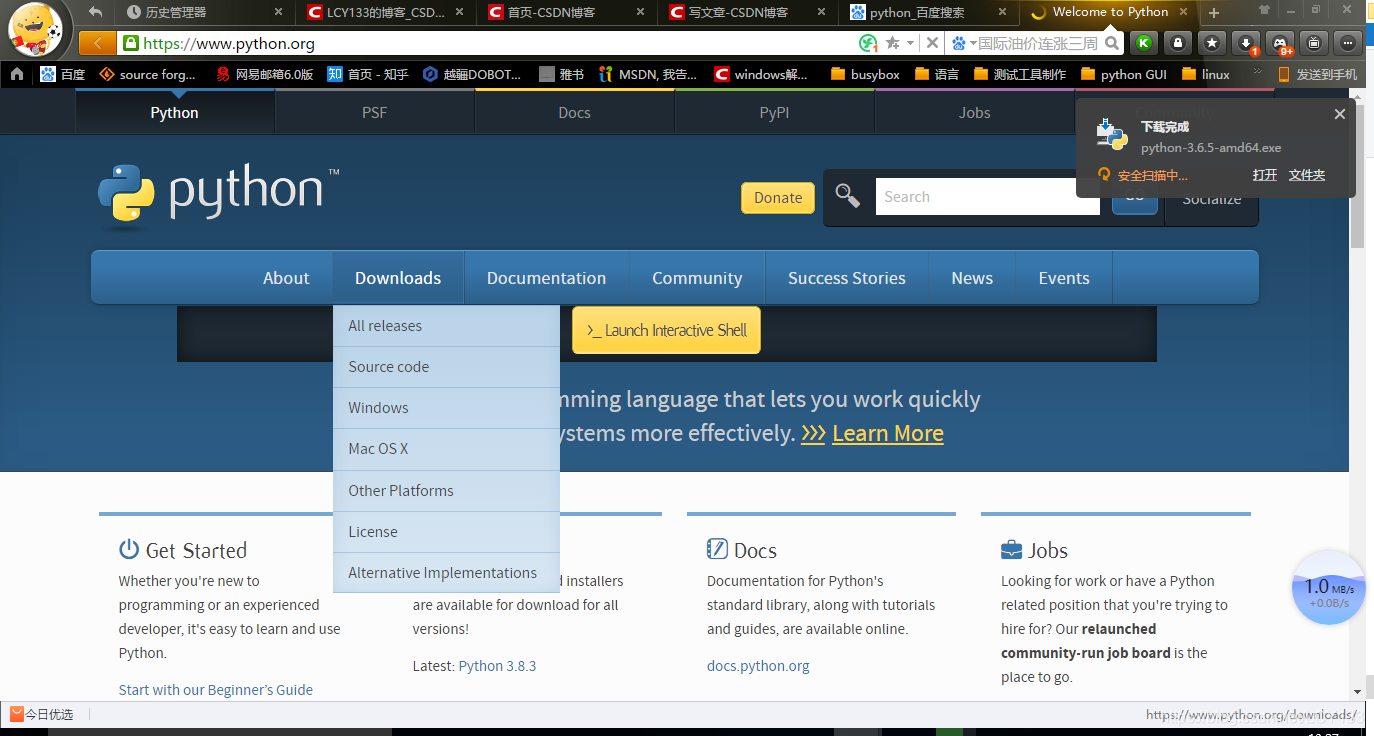
Task: Open Start with our Beginner's Guide link
Action: [x=216, y=690]
